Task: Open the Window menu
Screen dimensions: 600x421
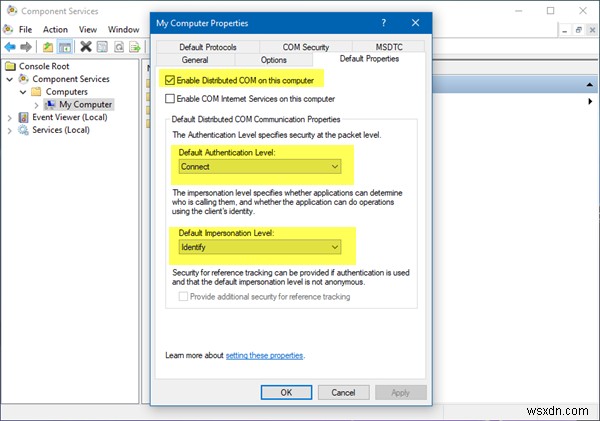Action: pos(123,29)
